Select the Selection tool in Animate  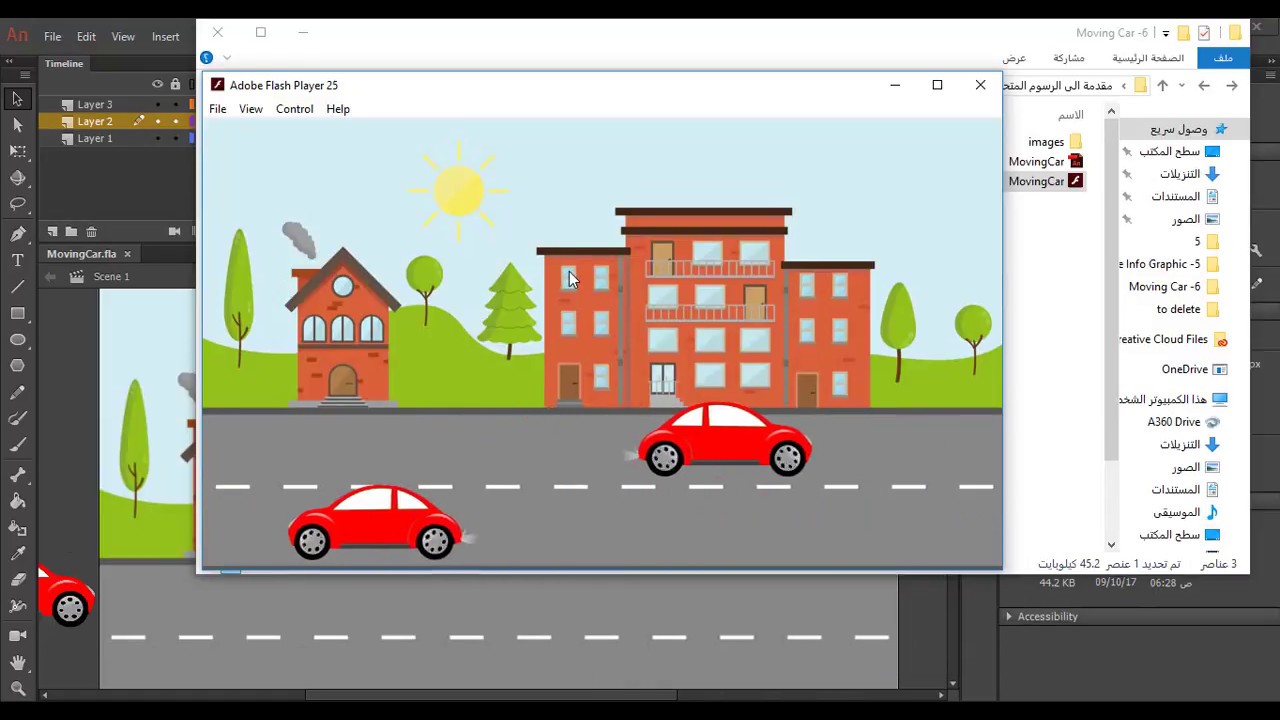pos(17,99)
